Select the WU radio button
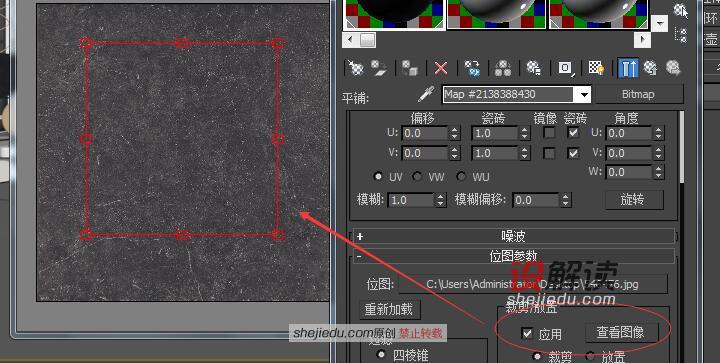 pyautogui.click(x=461, y=177)
